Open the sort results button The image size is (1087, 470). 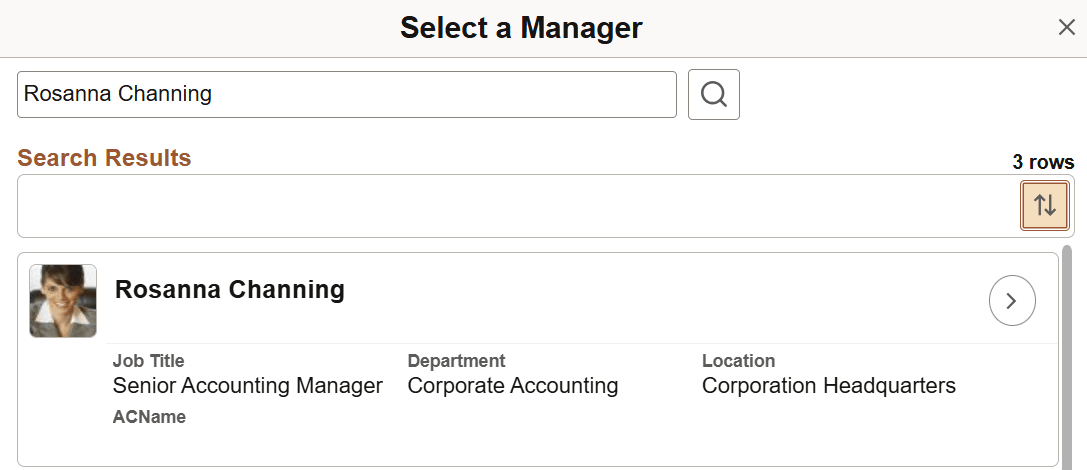[1044, 206]
